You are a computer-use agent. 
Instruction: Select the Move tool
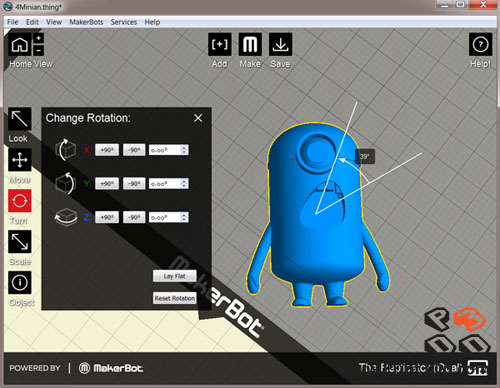pos(20,160)
